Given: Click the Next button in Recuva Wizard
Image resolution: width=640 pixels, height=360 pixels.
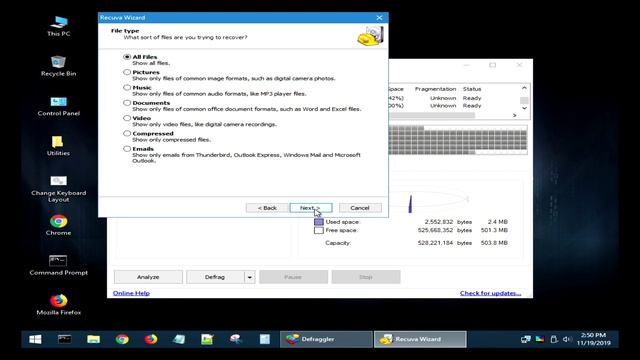Looking at the screenshot, I should click(311, 208).
